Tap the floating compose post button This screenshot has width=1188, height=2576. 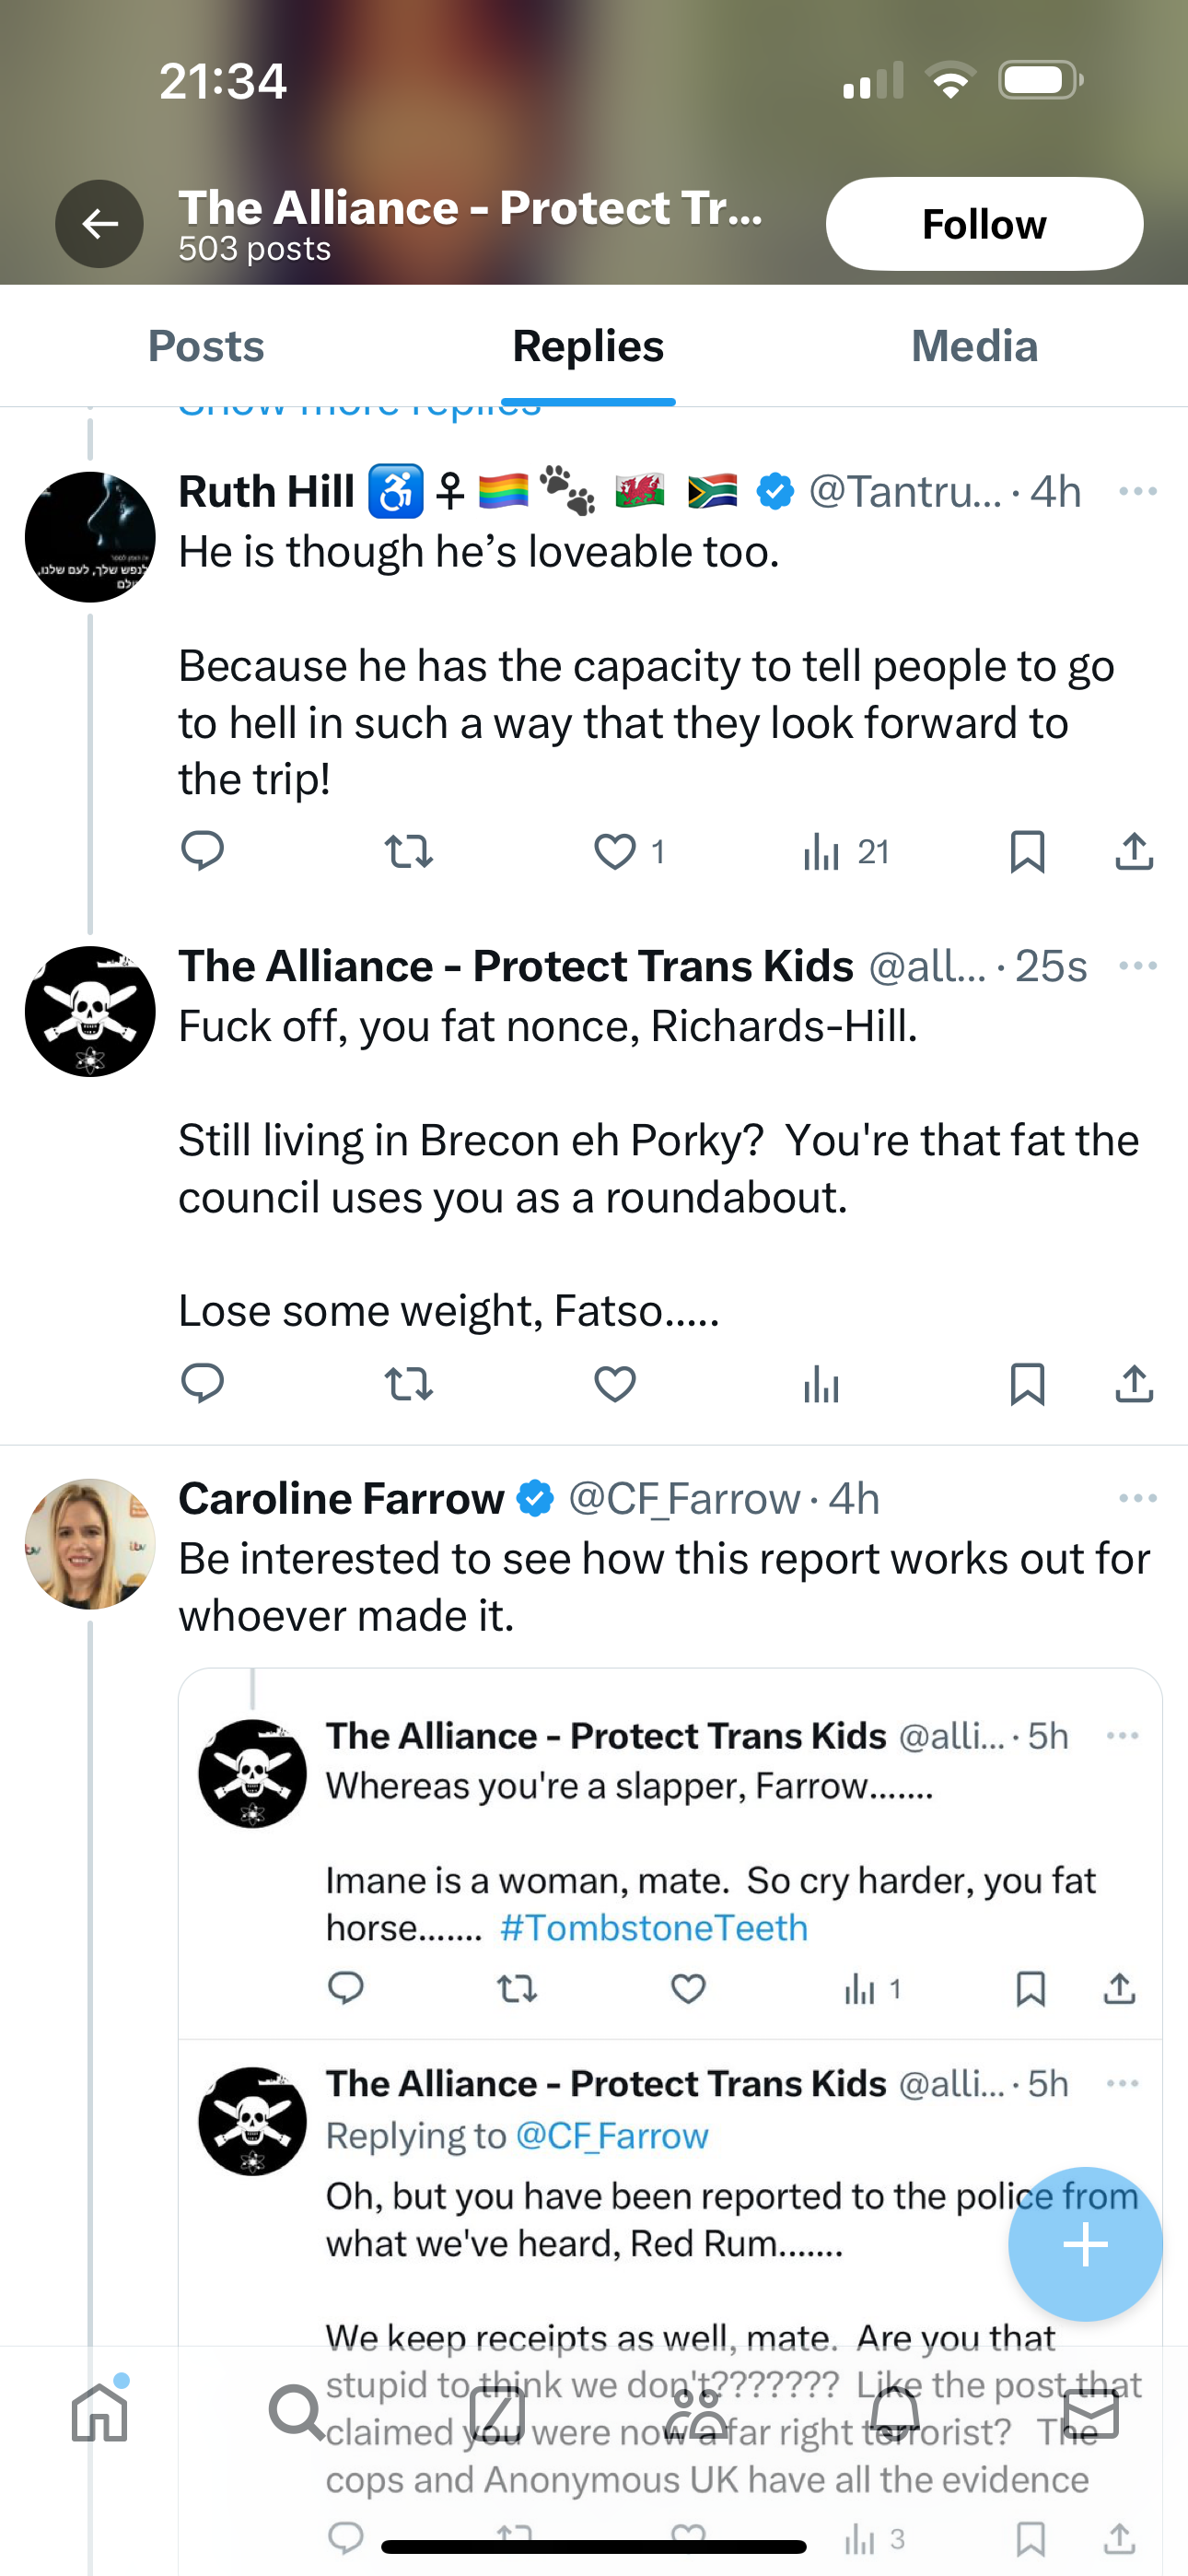click(x=1085, y=2245)
